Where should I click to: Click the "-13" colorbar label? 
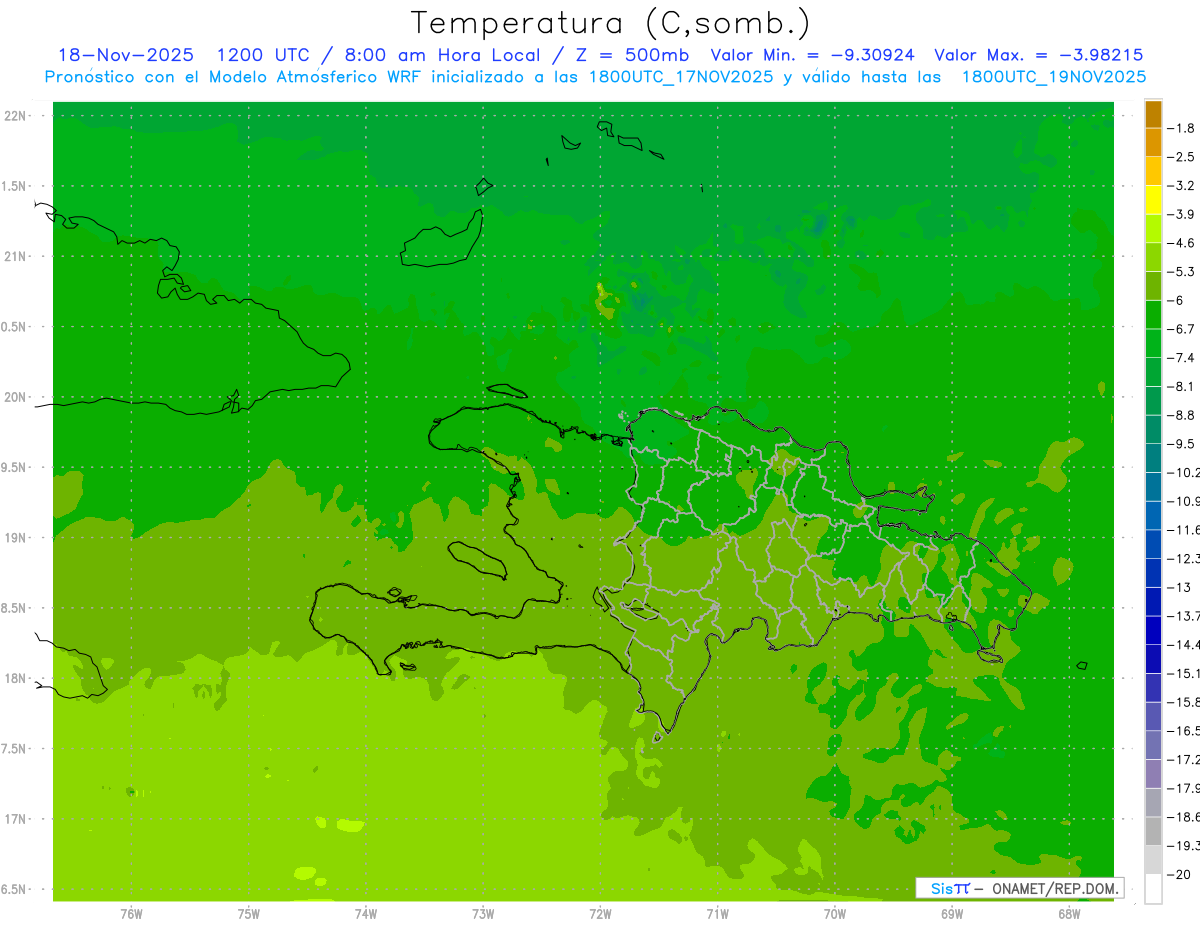[x=1179, y=587]
